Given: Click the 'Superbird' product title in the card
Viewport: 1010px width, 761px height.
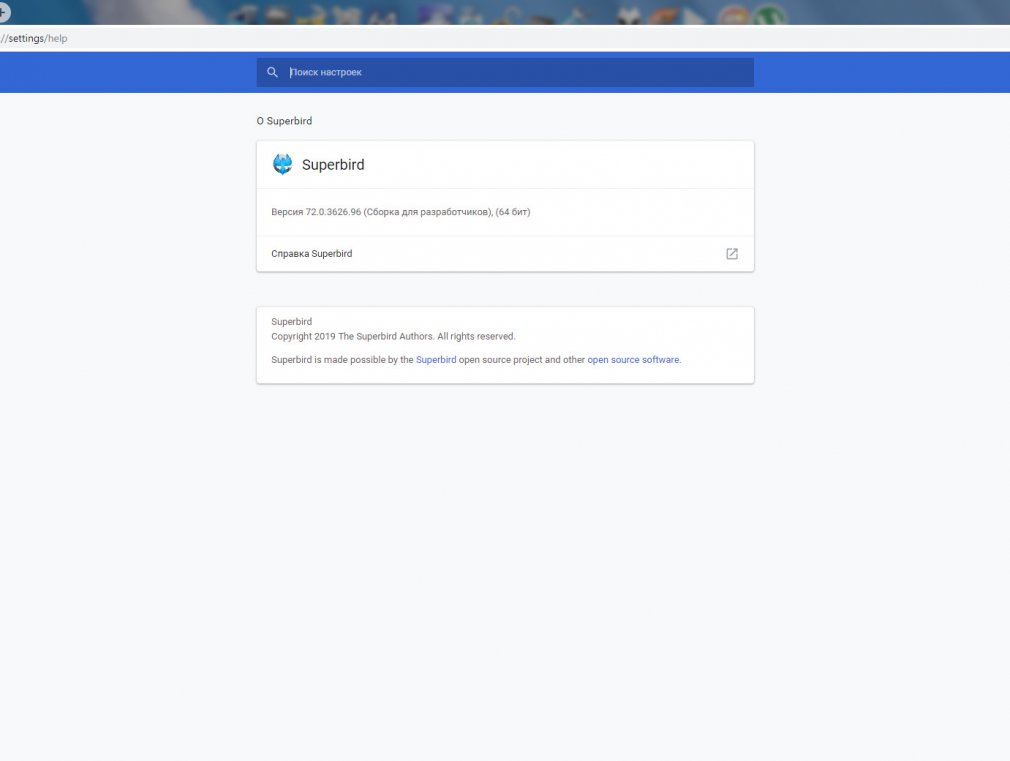Looking at the screenshot, I should (333, 165).
